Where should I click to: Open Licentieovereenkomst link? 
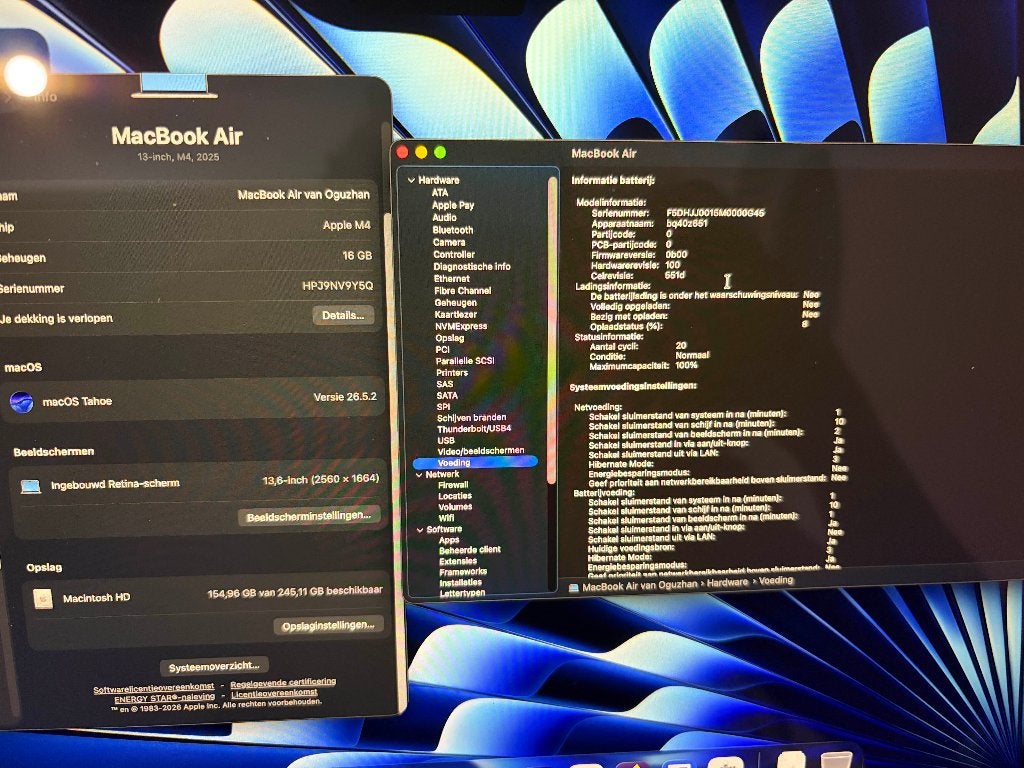click(x=274, y=694)
